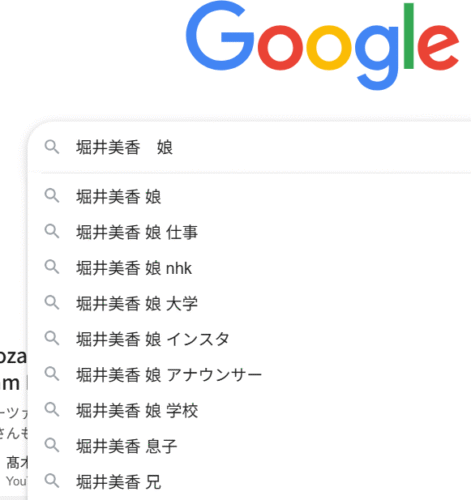This screenshot has height=500, width=471.
Task: Click the magnifier icon beside 堀井美香 娘 アナウンサー
Action: [52, 374]
